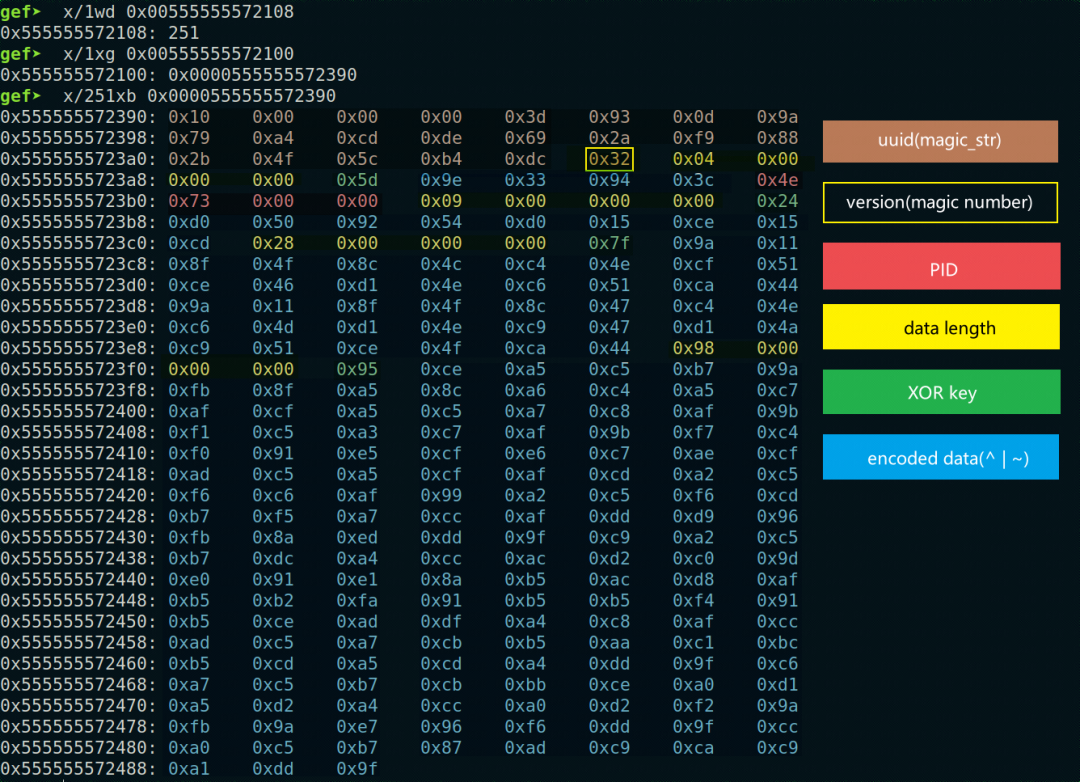Select the blue encoded data(^ | ~) legend box
The height and width of the screenshot is (782, 1080).
(x=941, y=457)
